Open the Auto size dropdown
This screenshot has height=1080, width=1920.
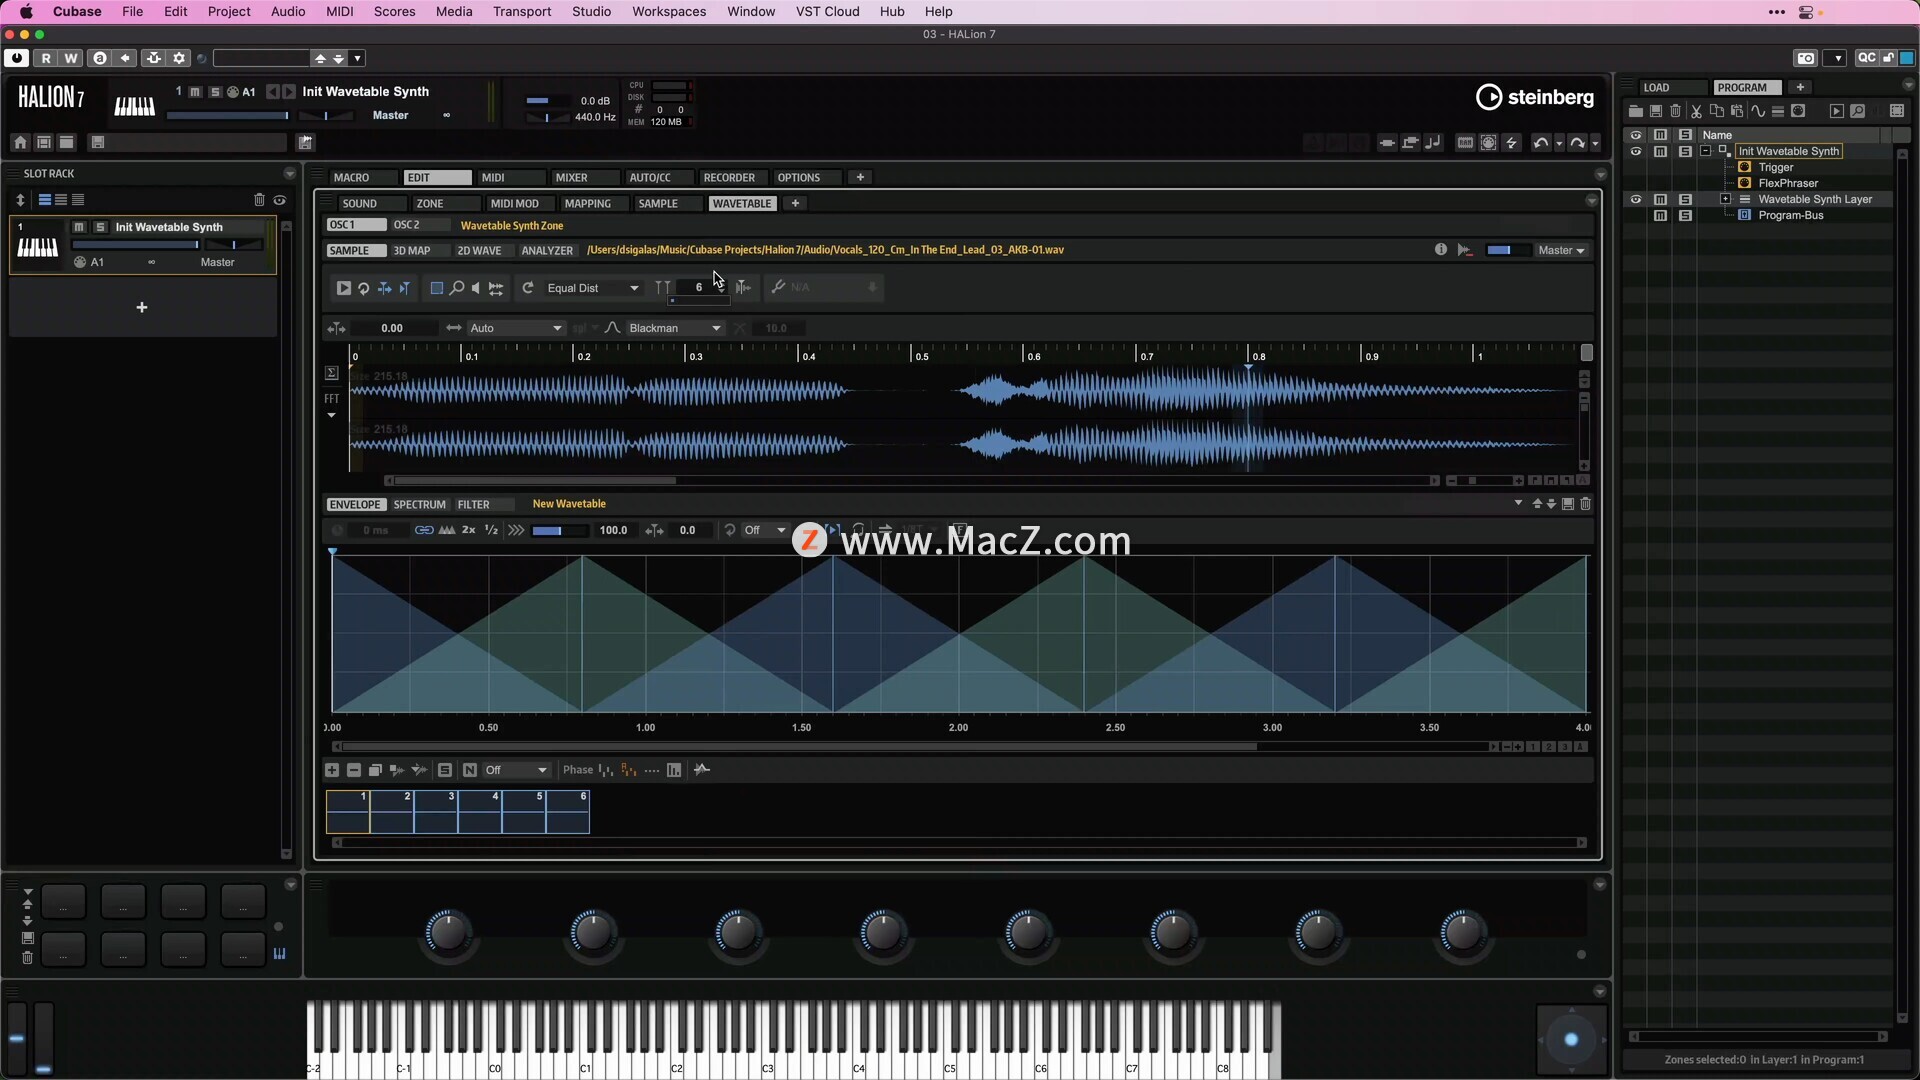516,328
